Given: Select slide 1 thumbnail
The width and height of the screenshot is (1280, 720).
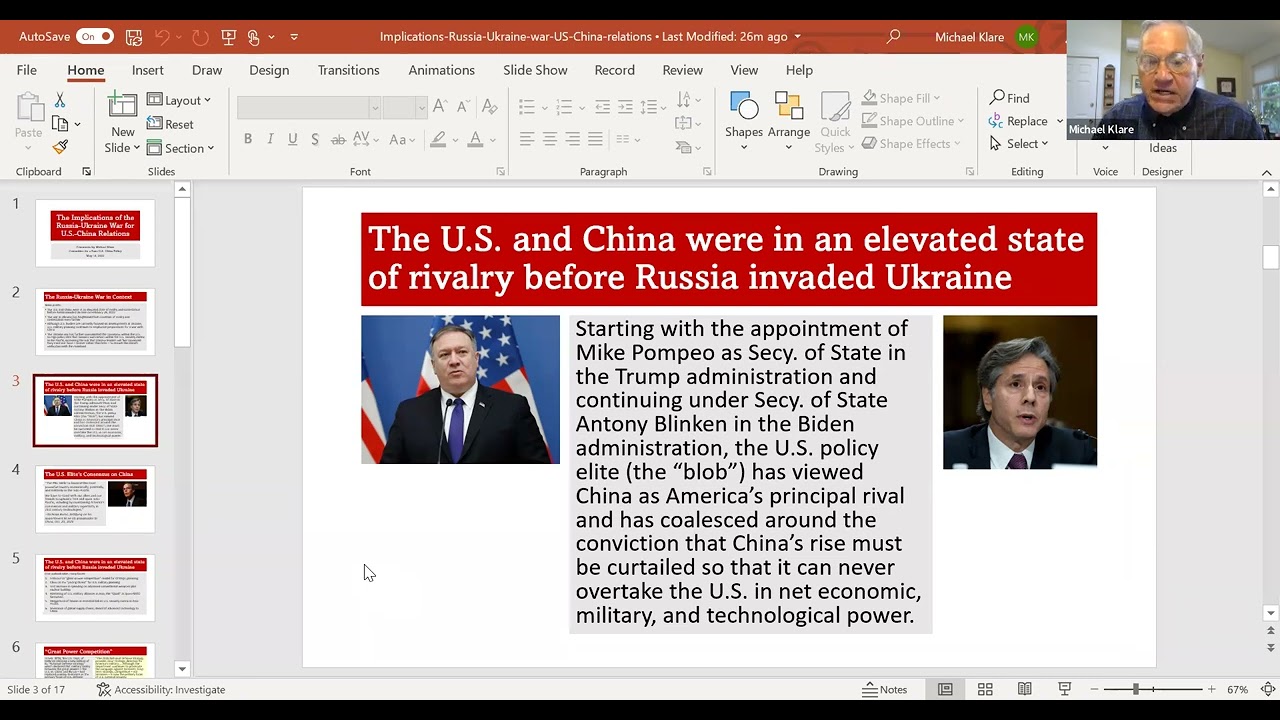Looking at the screenshot, I should (95, 233).
